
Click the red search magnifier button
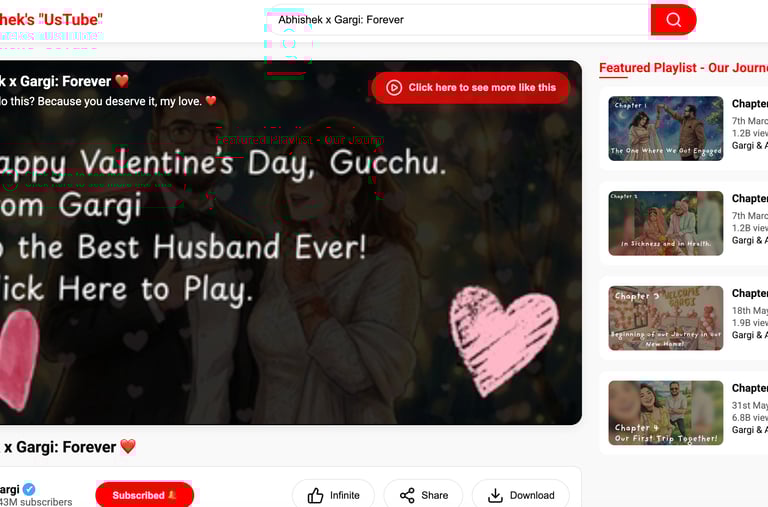click(x=673, y=20)
